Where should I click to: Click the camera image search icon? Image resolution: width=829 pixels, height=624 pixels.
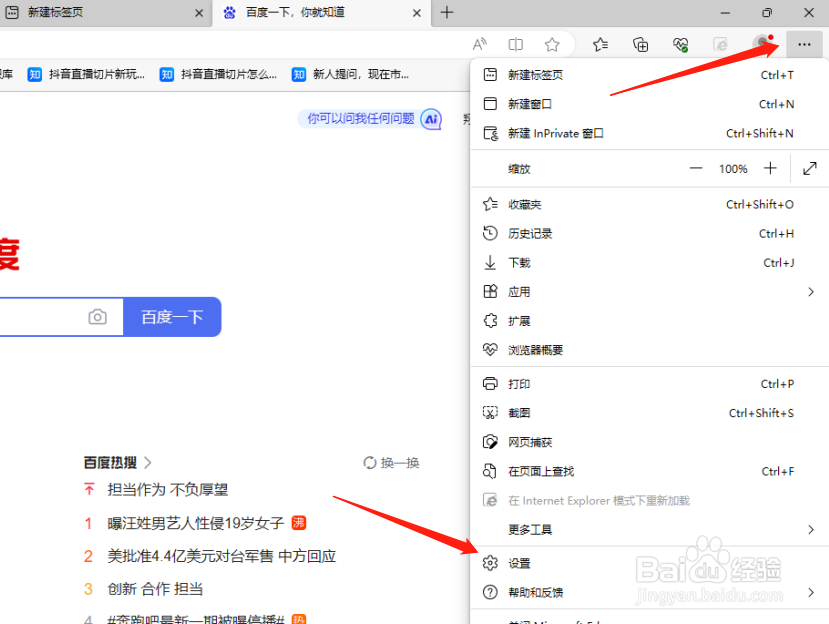click(97, 317)
